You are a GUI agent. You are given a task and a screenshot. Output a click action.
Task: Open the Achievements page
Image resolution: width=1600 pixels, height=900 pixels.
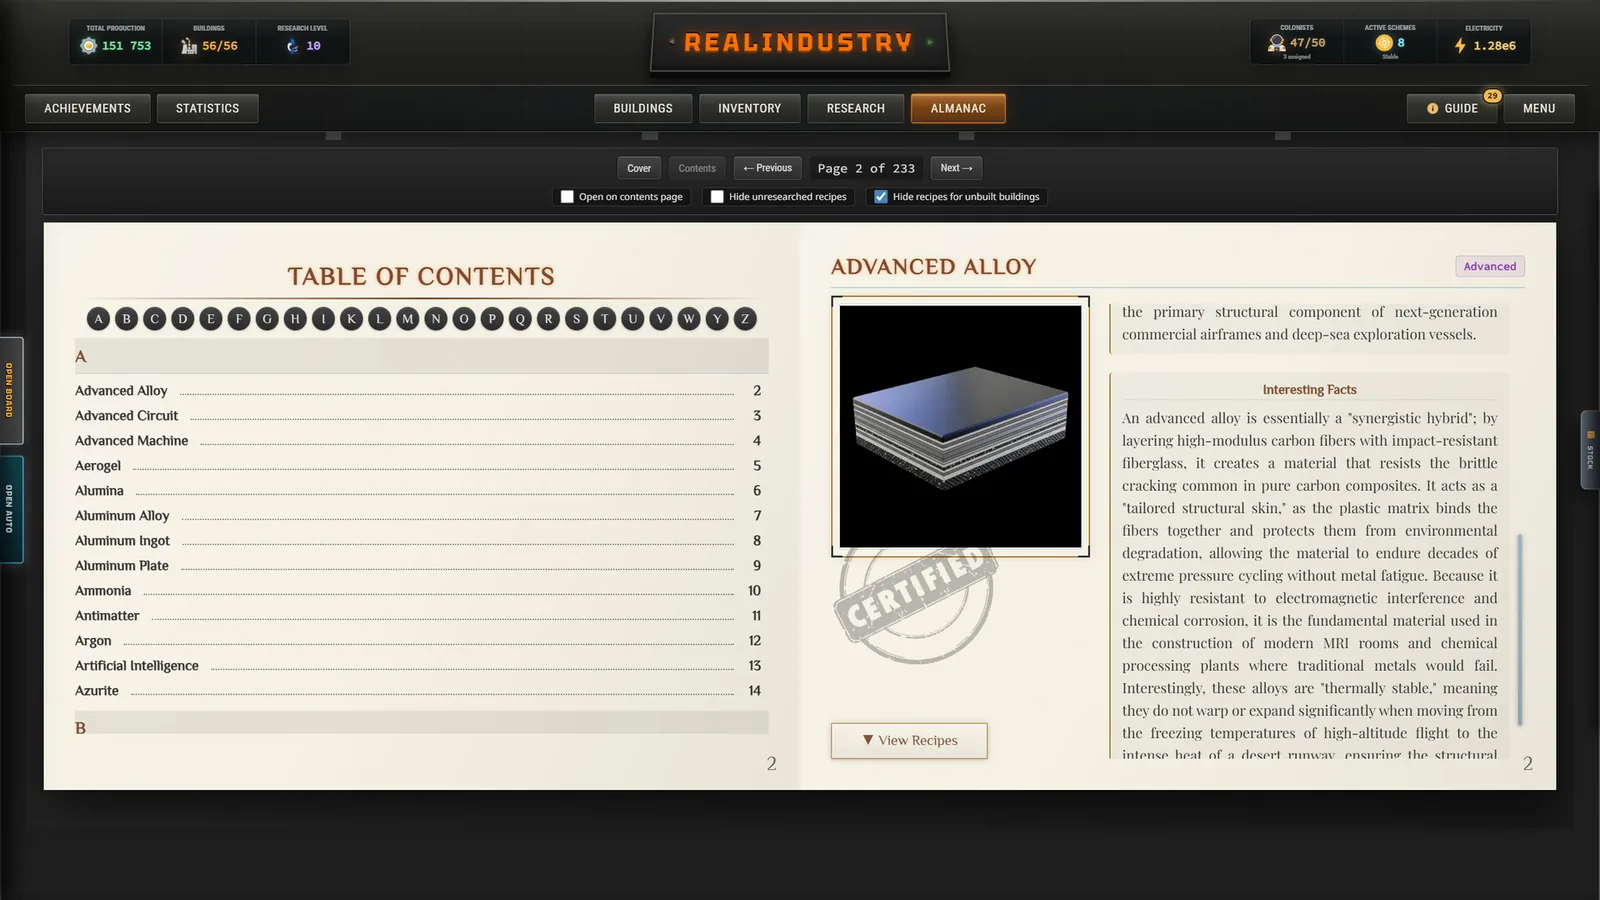pyautogui.click(x=87, y=108)
